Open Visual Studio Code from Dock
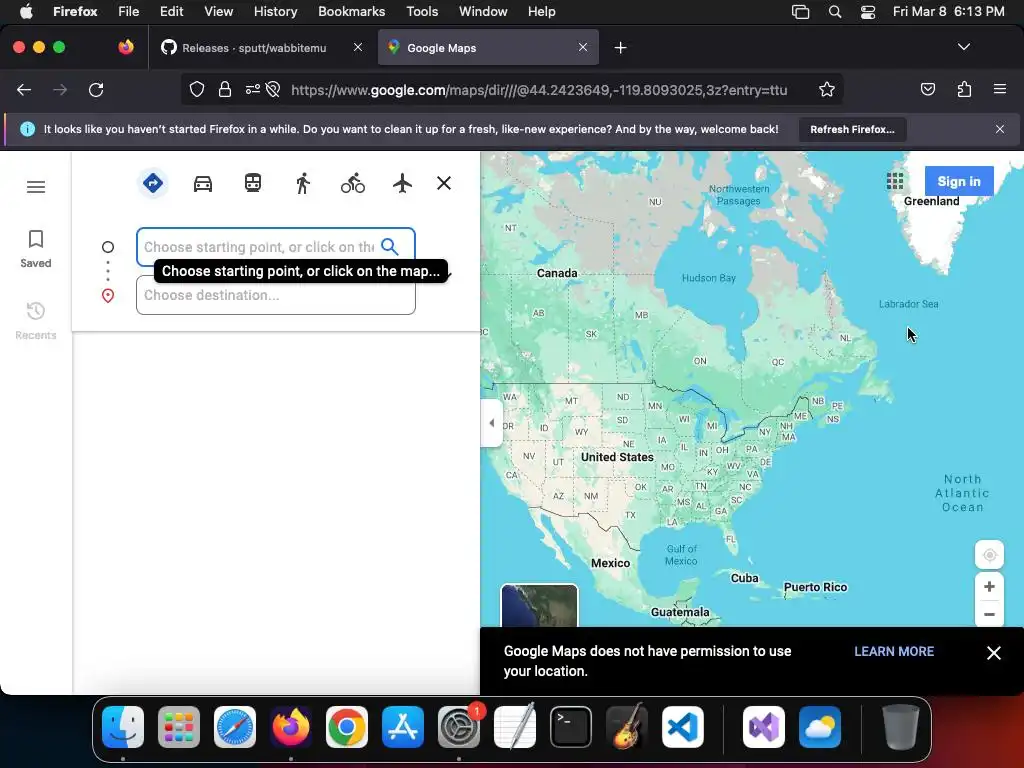The image size is (1024, 768). [682, 727]
